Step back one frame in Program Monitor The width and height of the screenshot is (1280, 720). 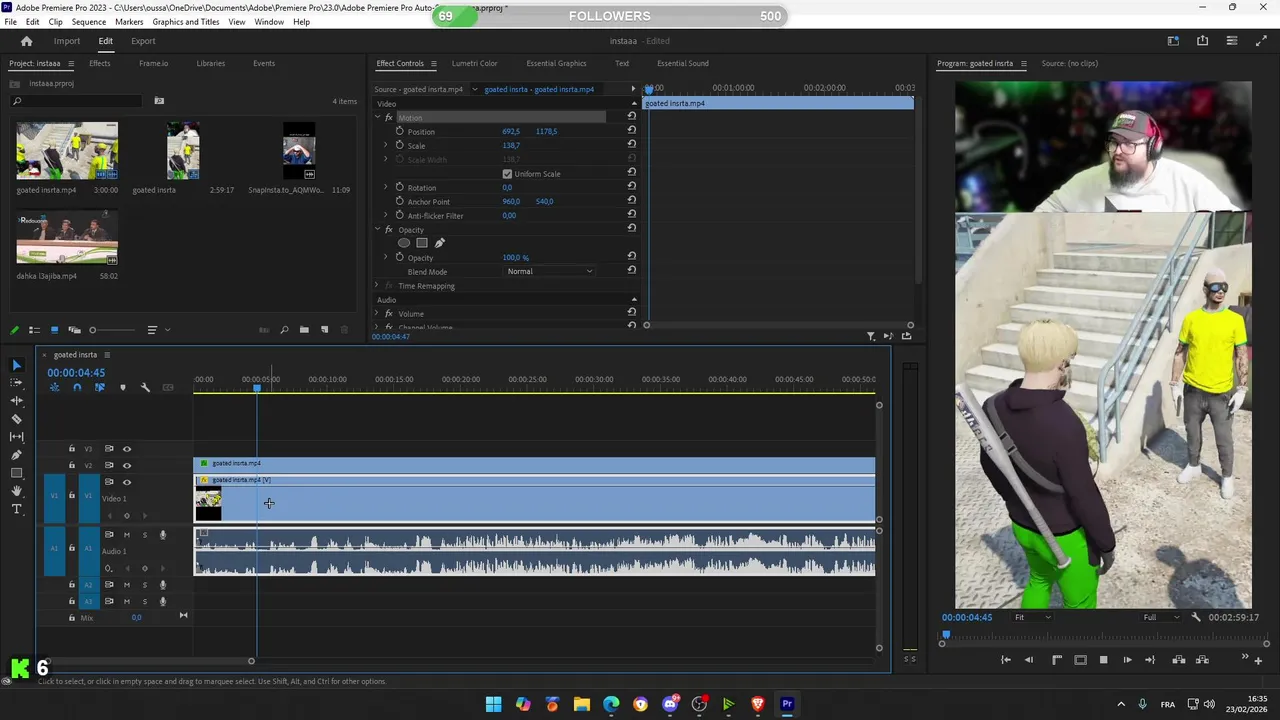coord(1029,660)
